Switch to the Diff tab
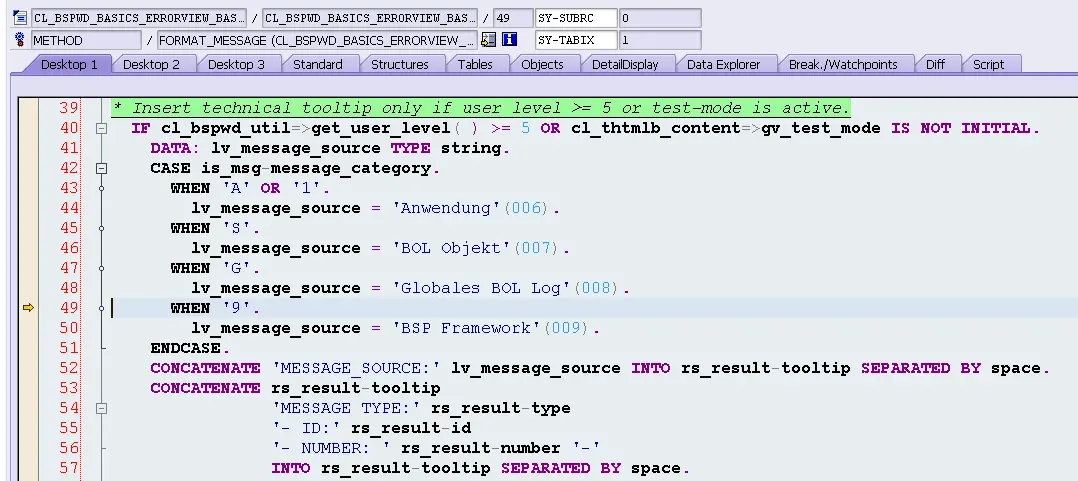 (x=935, y=65)
